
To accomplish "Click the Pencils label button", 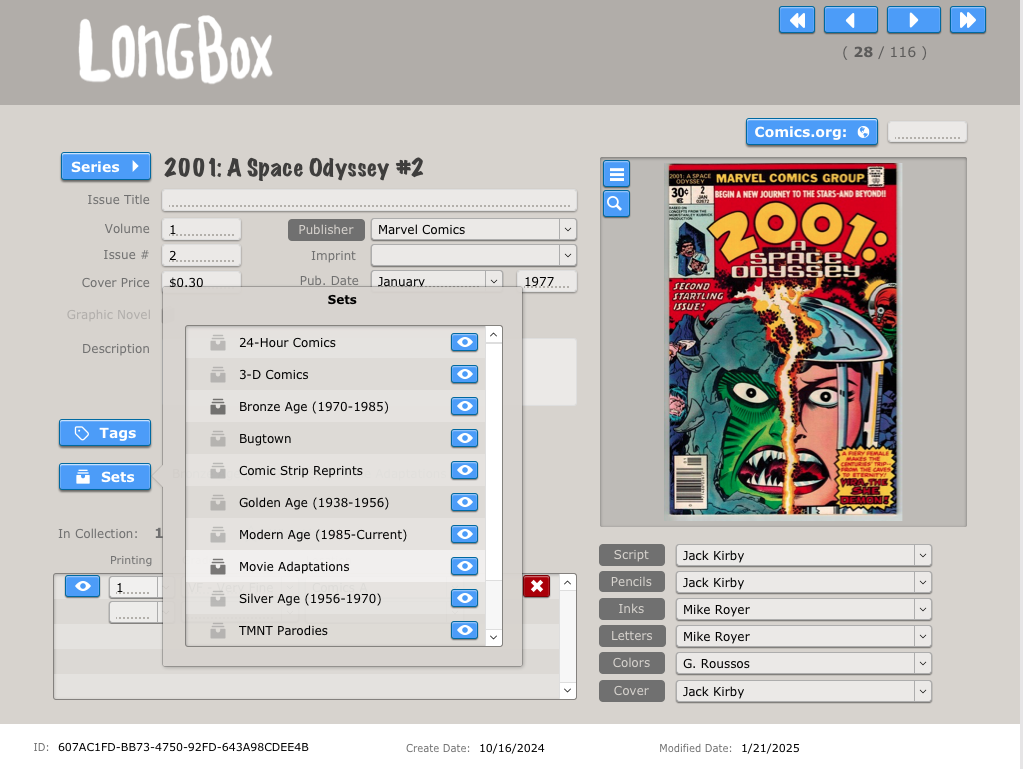I will coord(632,582).
